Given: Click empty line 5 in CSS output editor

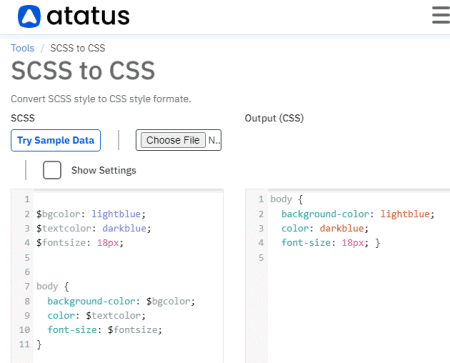Looking at the screenshot, I should point(358,257).
